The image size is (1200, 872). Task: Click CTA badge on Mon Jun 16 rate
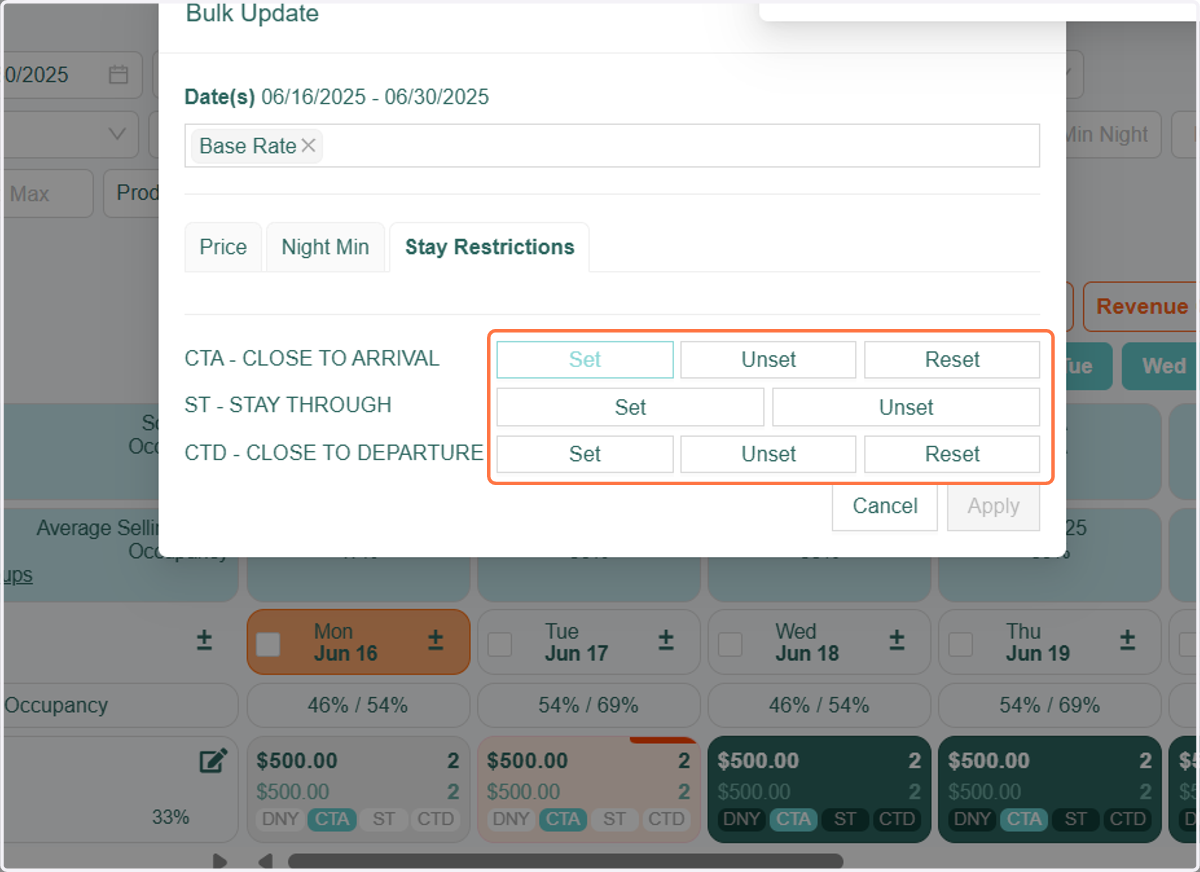click(x=333, y=819)
